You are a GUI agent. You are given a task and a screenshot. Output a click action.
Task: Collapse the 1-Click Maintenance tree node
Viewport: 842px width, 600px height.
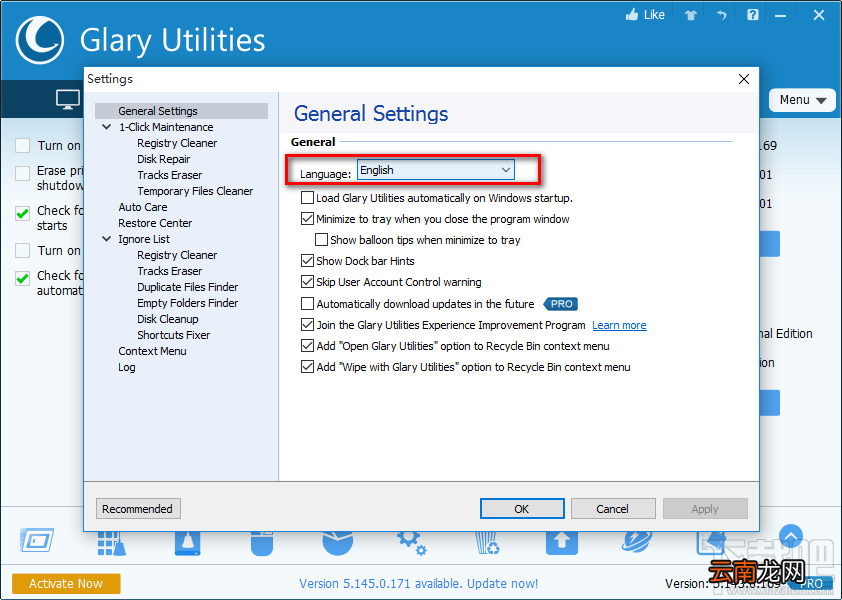click(x=107, y=127)
